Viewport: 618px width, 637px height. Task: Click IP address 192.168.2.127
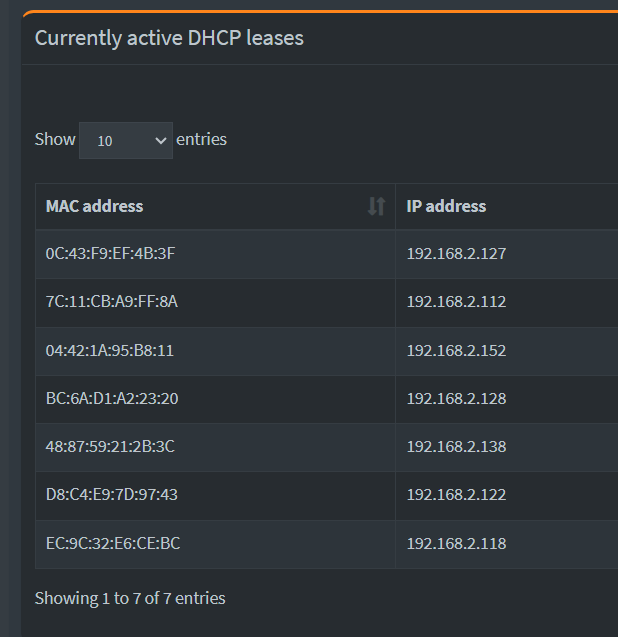(x=456, y=254)
